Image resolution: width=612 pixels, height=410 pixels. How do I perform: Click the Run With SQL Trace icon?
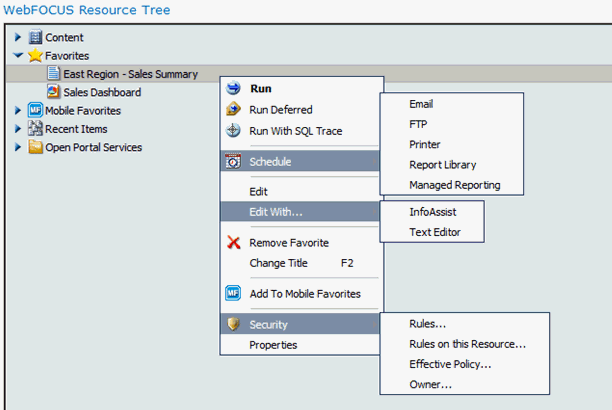pos(233,130)
